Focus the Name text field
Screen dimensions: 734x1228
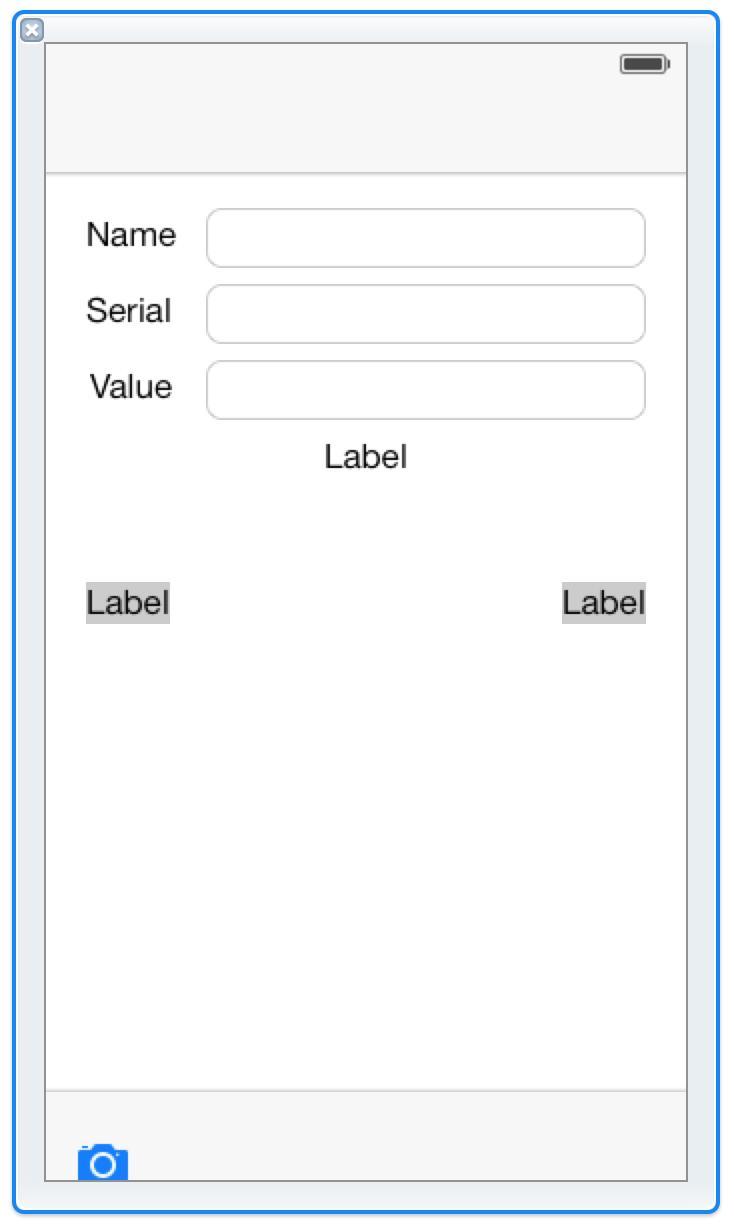point(426,238)
